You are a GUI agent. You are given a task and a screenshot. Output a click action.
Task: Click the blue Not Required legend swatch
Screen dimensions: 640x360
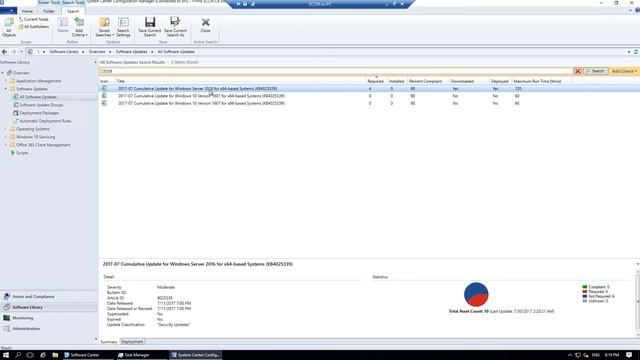(x=584, y=296)
